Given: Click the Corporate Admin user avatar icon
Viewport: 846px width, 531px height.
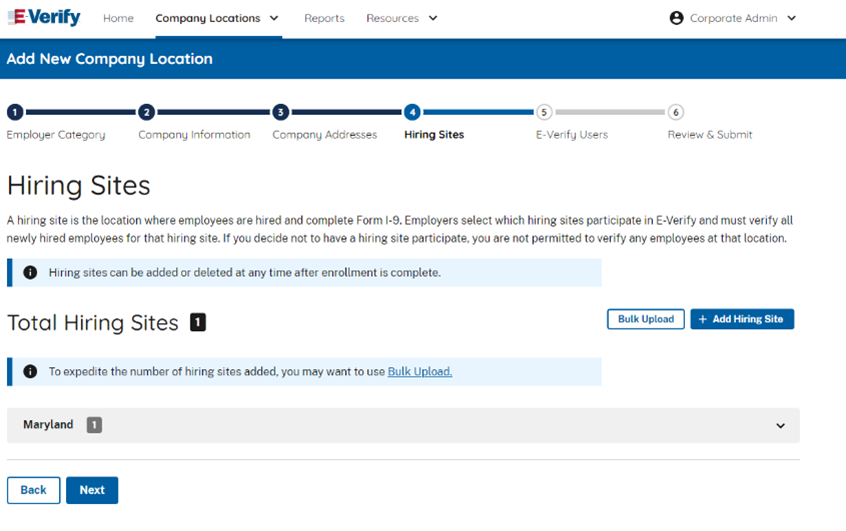Looking at the screenshot, I should point(676,18).
